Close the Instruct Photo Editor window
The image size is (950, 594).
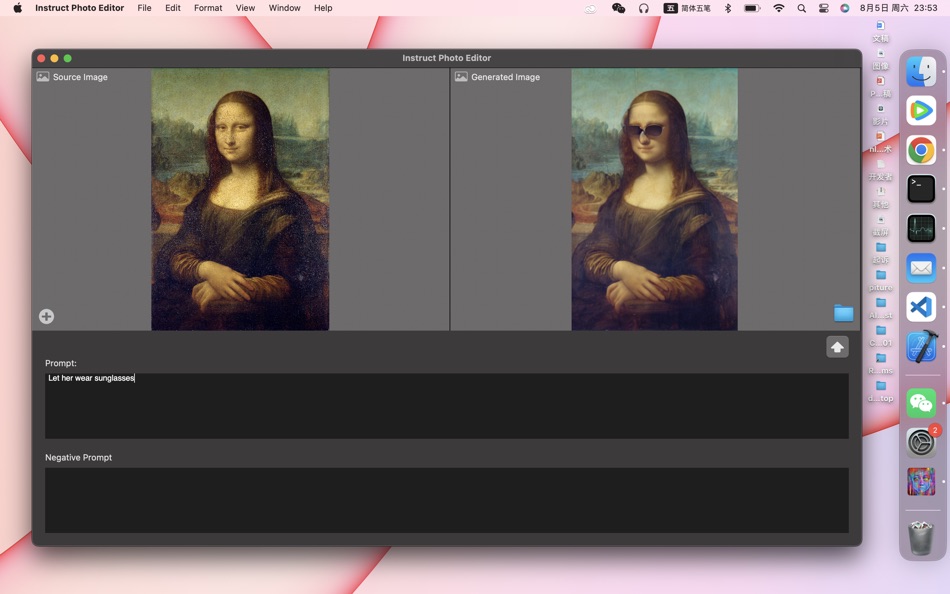pos(41,58)
